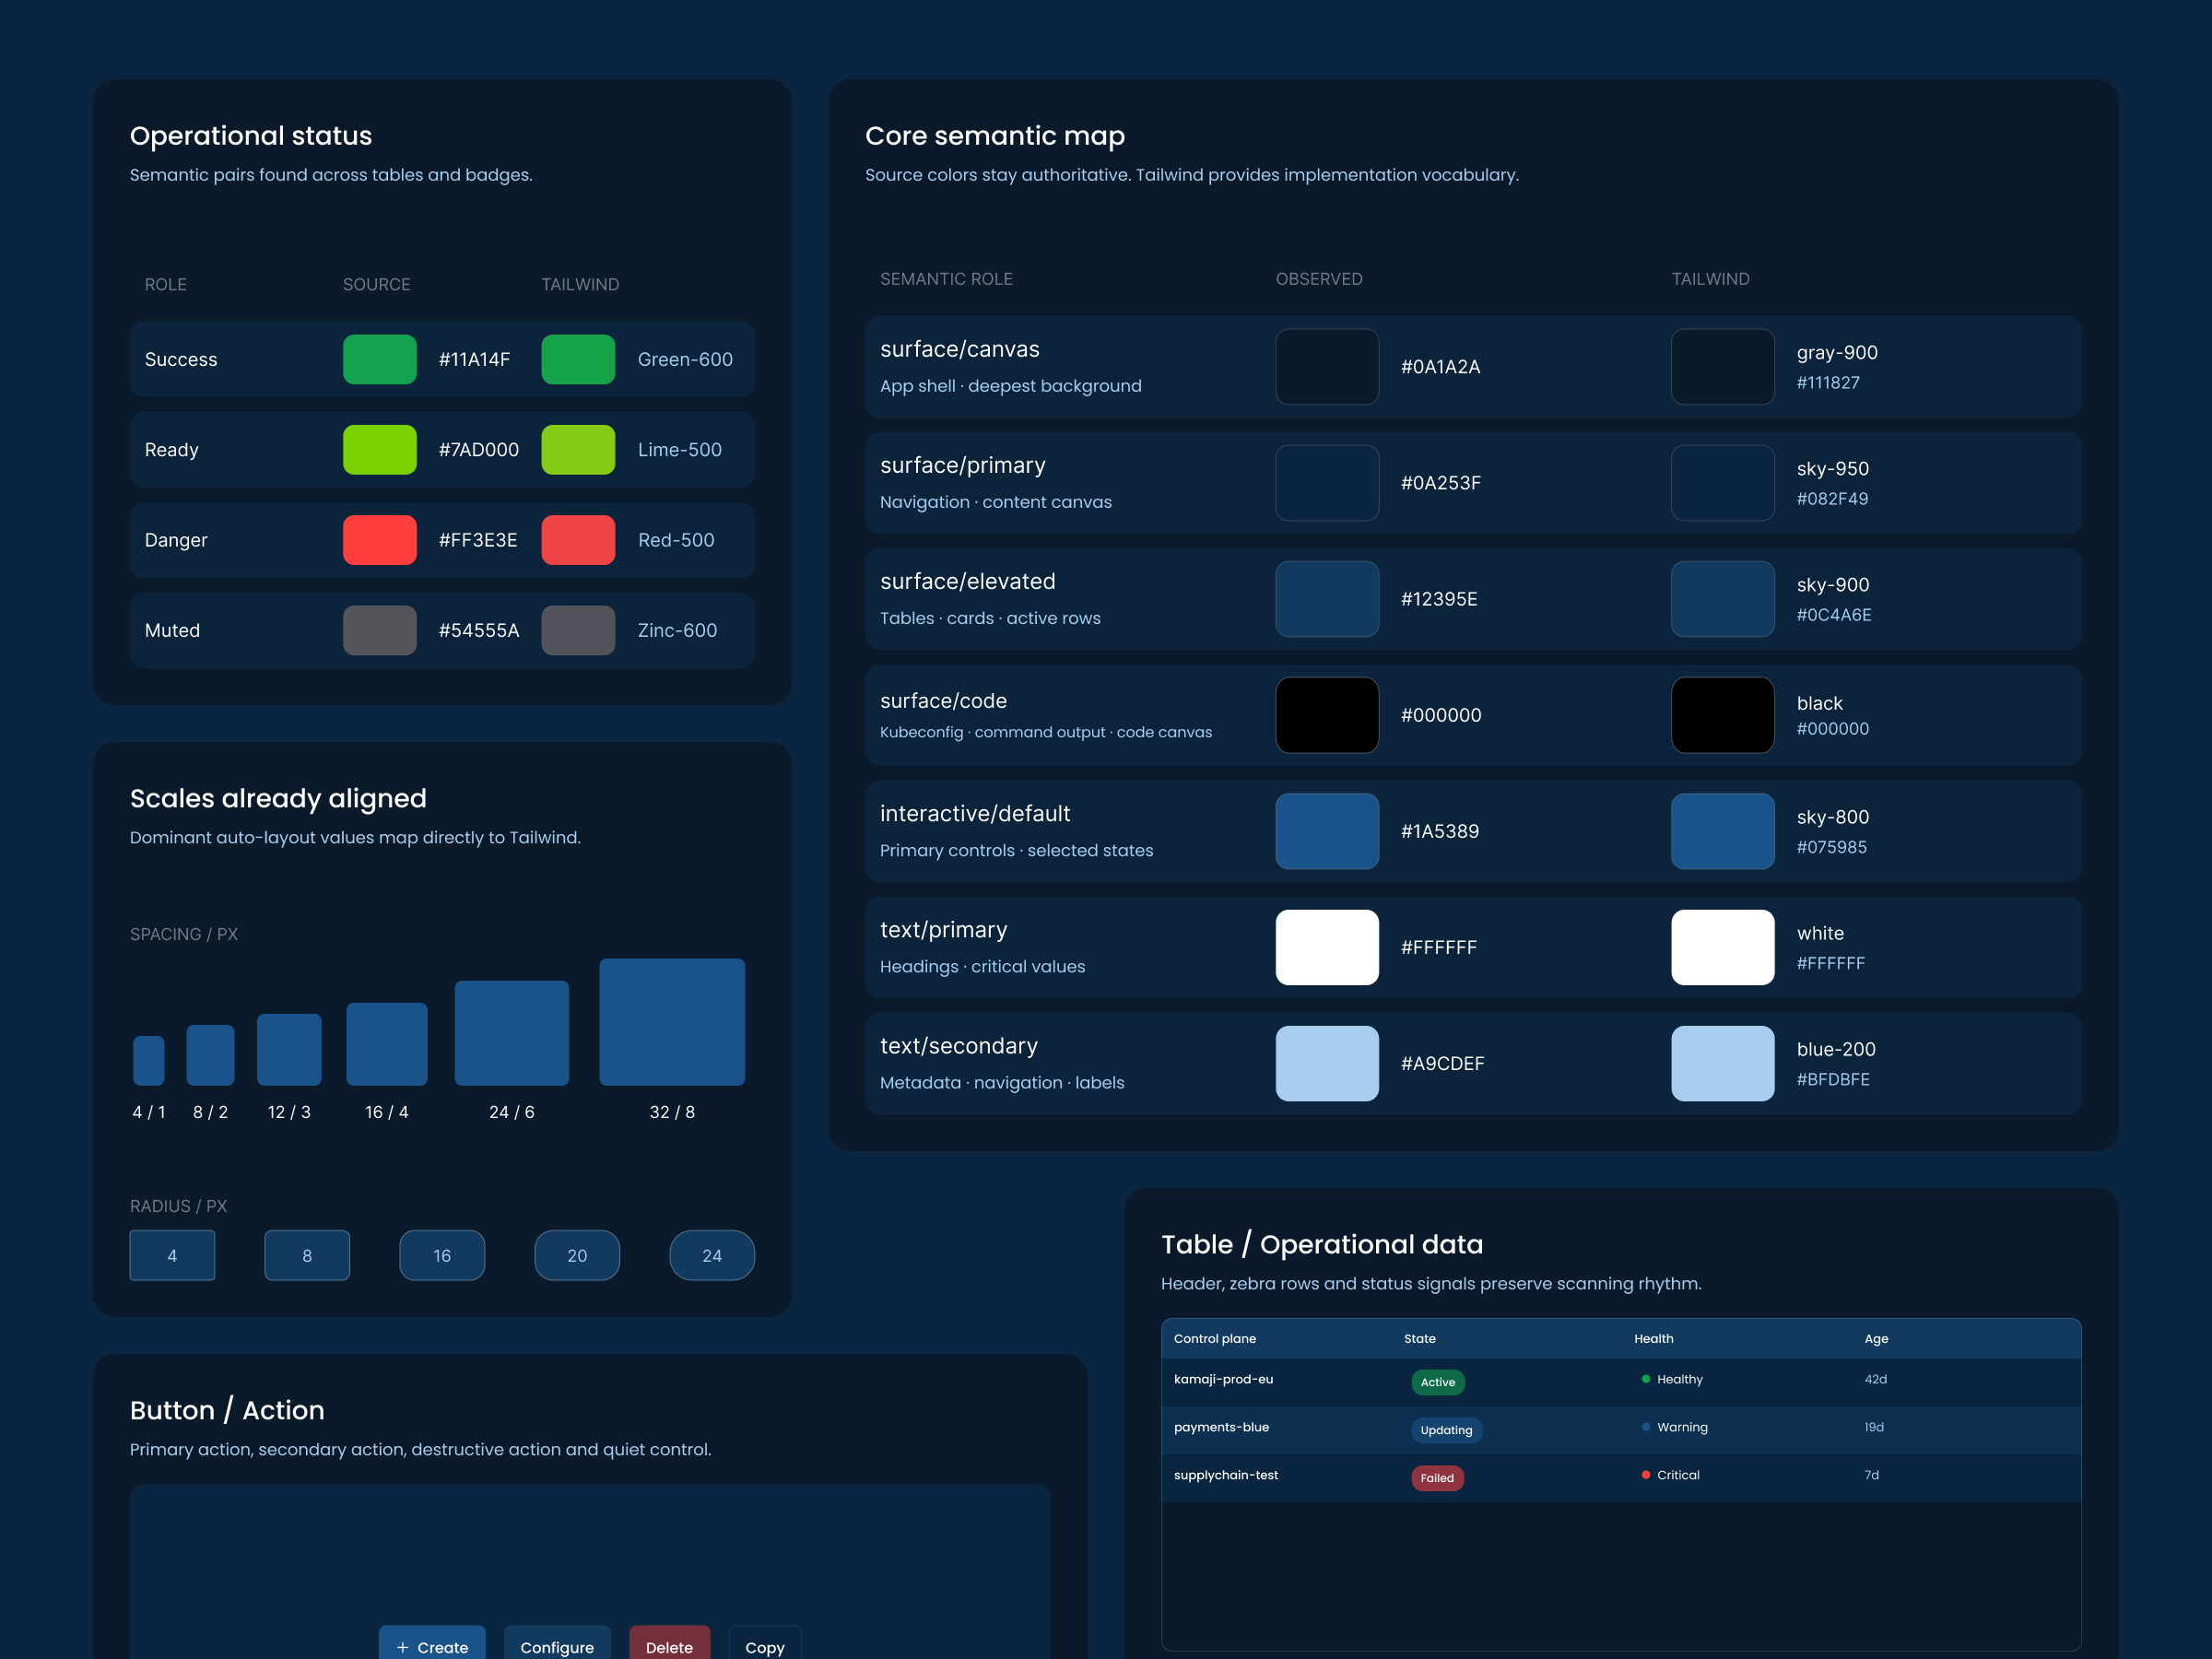Select the Green-600 Tailwind swatch
2212x1659 pixels.
click(x=578, y=359)
